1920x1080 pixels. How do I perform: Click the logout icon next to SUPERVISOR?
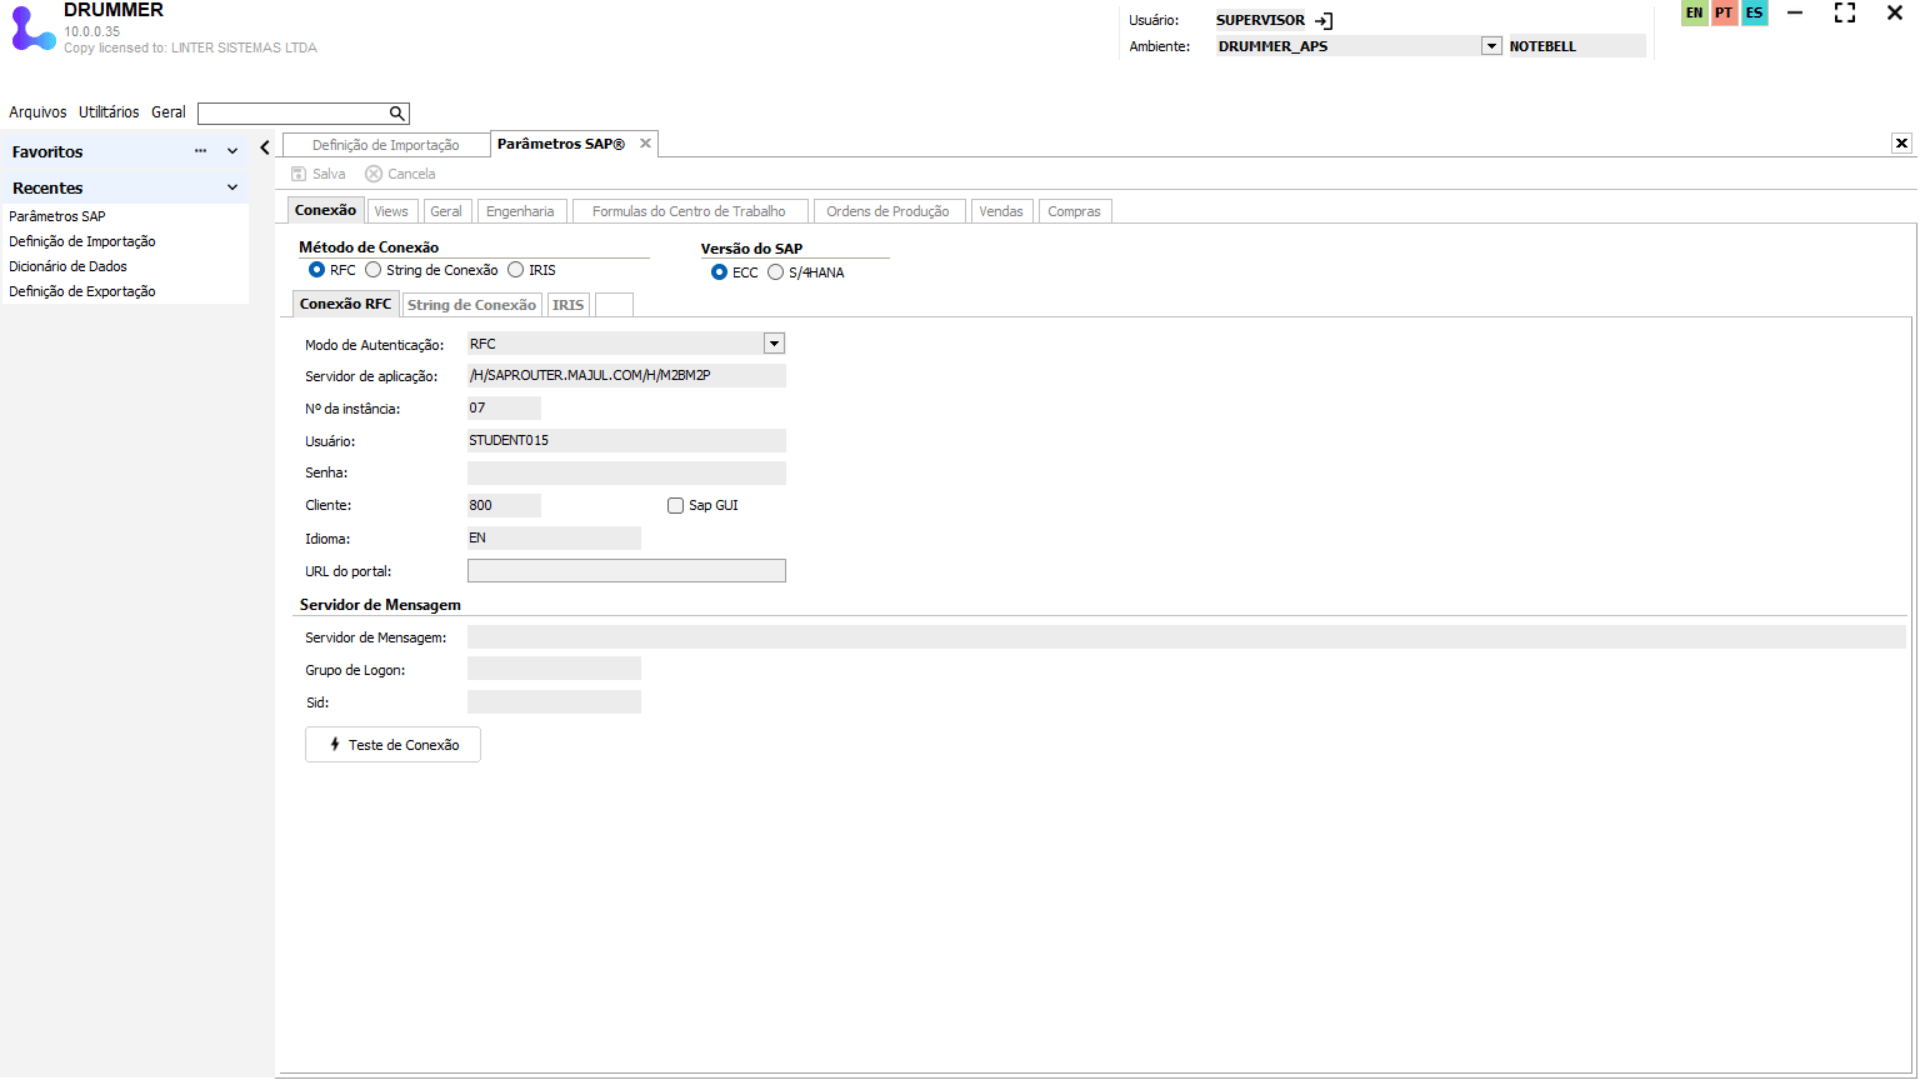tap(1324, 20)
